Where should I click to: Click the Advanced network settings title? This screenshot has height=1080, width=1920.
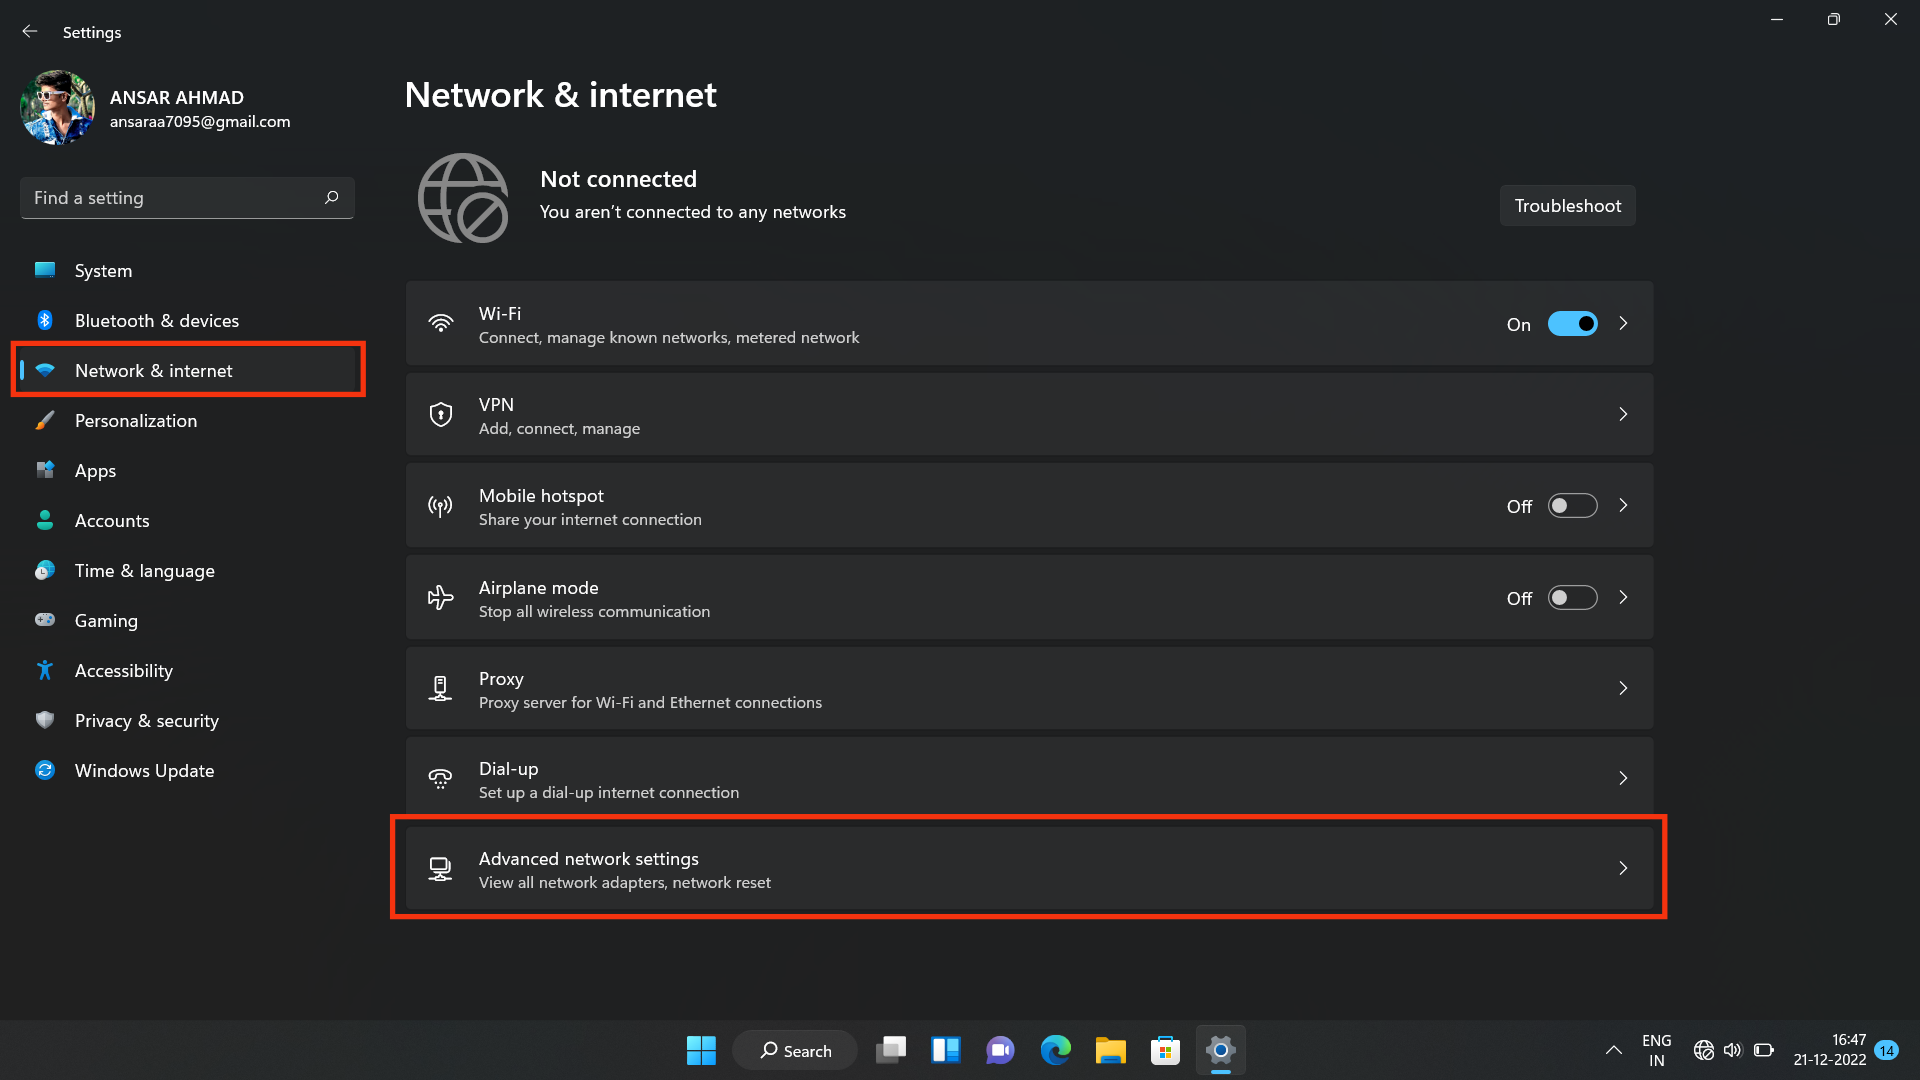tap(589, 859)
